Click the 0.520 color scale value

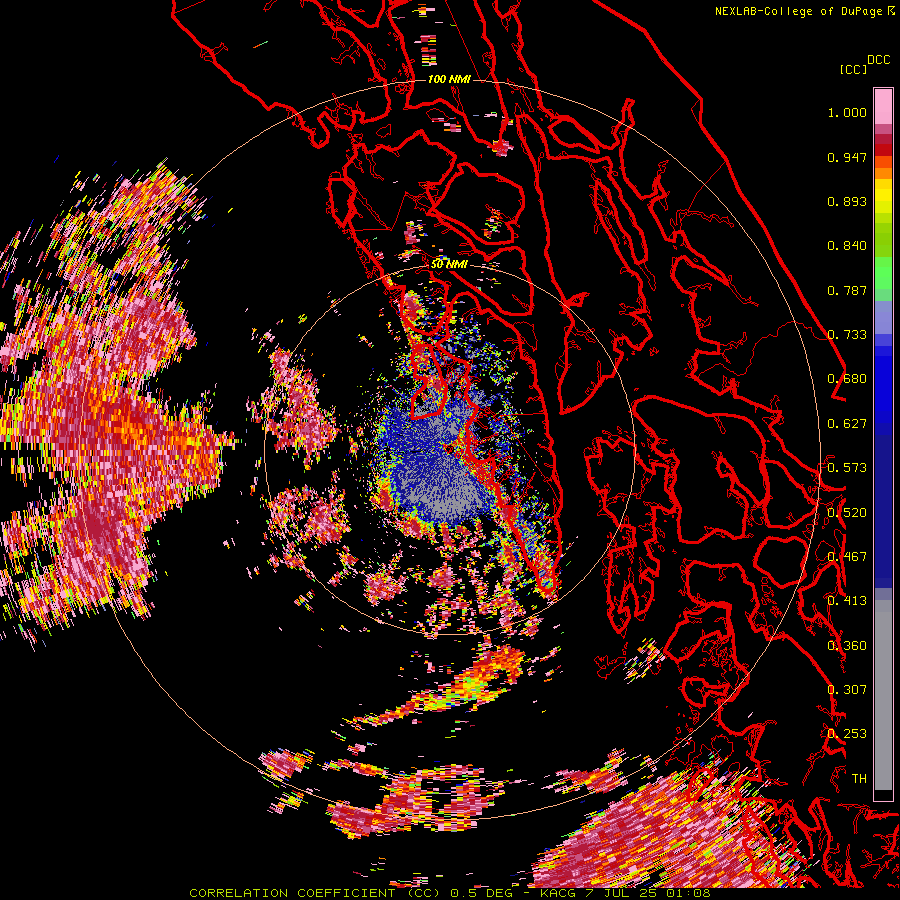[x=847, y=513]
